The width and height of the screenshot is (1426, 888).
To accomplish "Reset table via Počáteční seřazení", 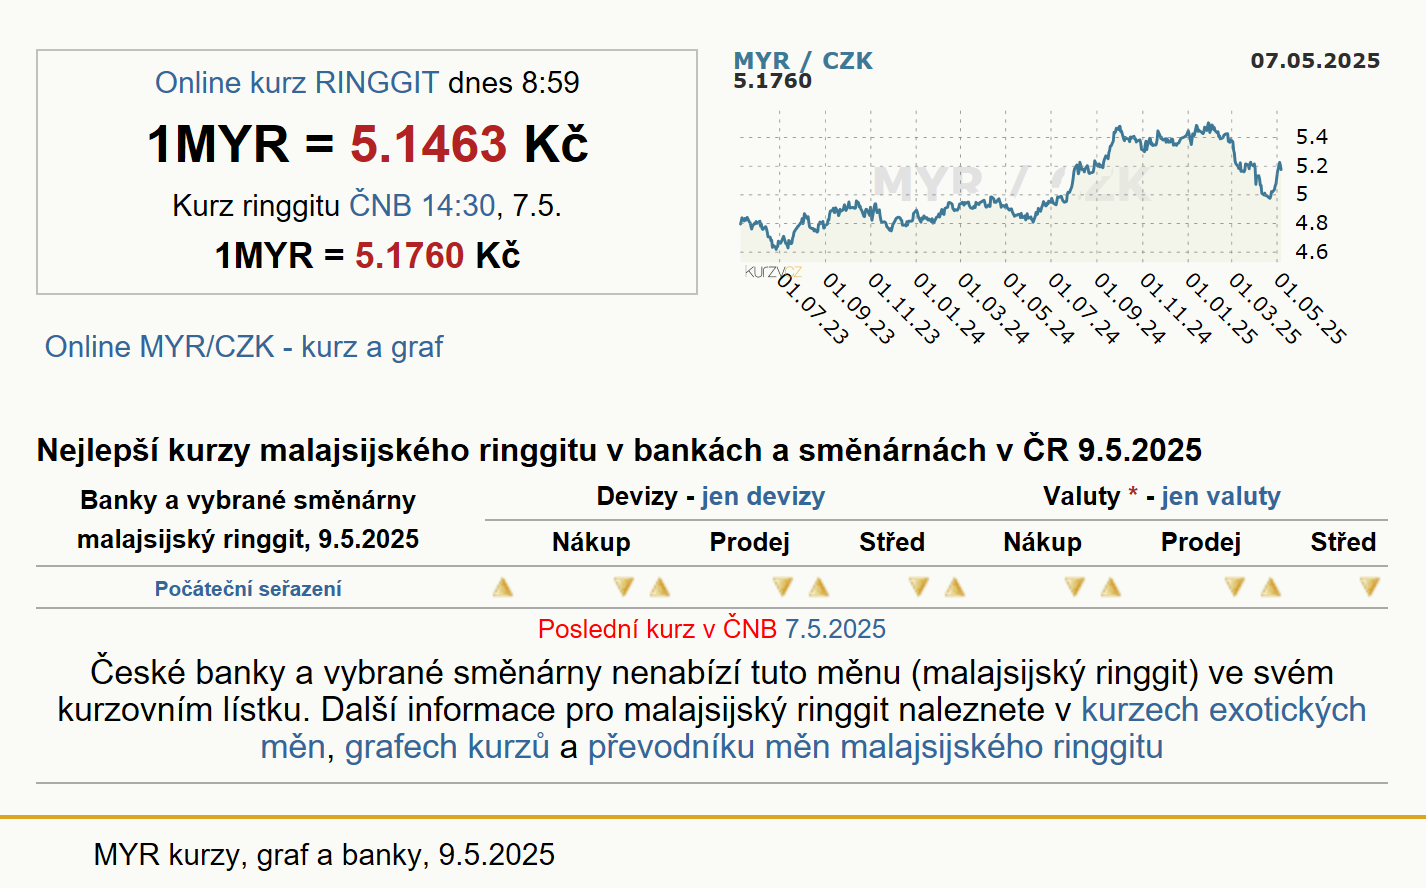I will (x=248, y=589).
